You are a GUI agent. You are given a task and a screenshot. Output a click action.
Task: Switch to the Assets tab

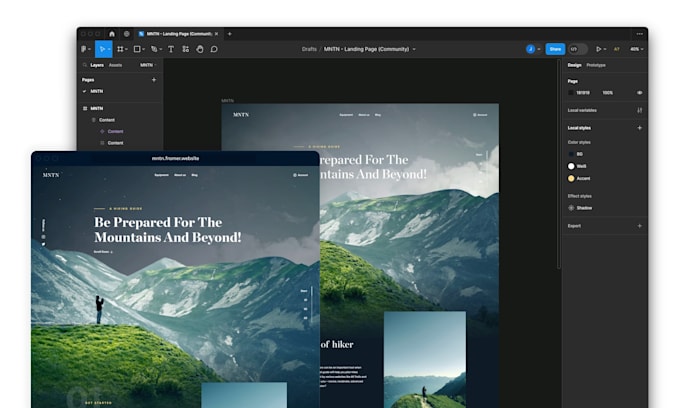pyautogui.click(x=115, y=65)
